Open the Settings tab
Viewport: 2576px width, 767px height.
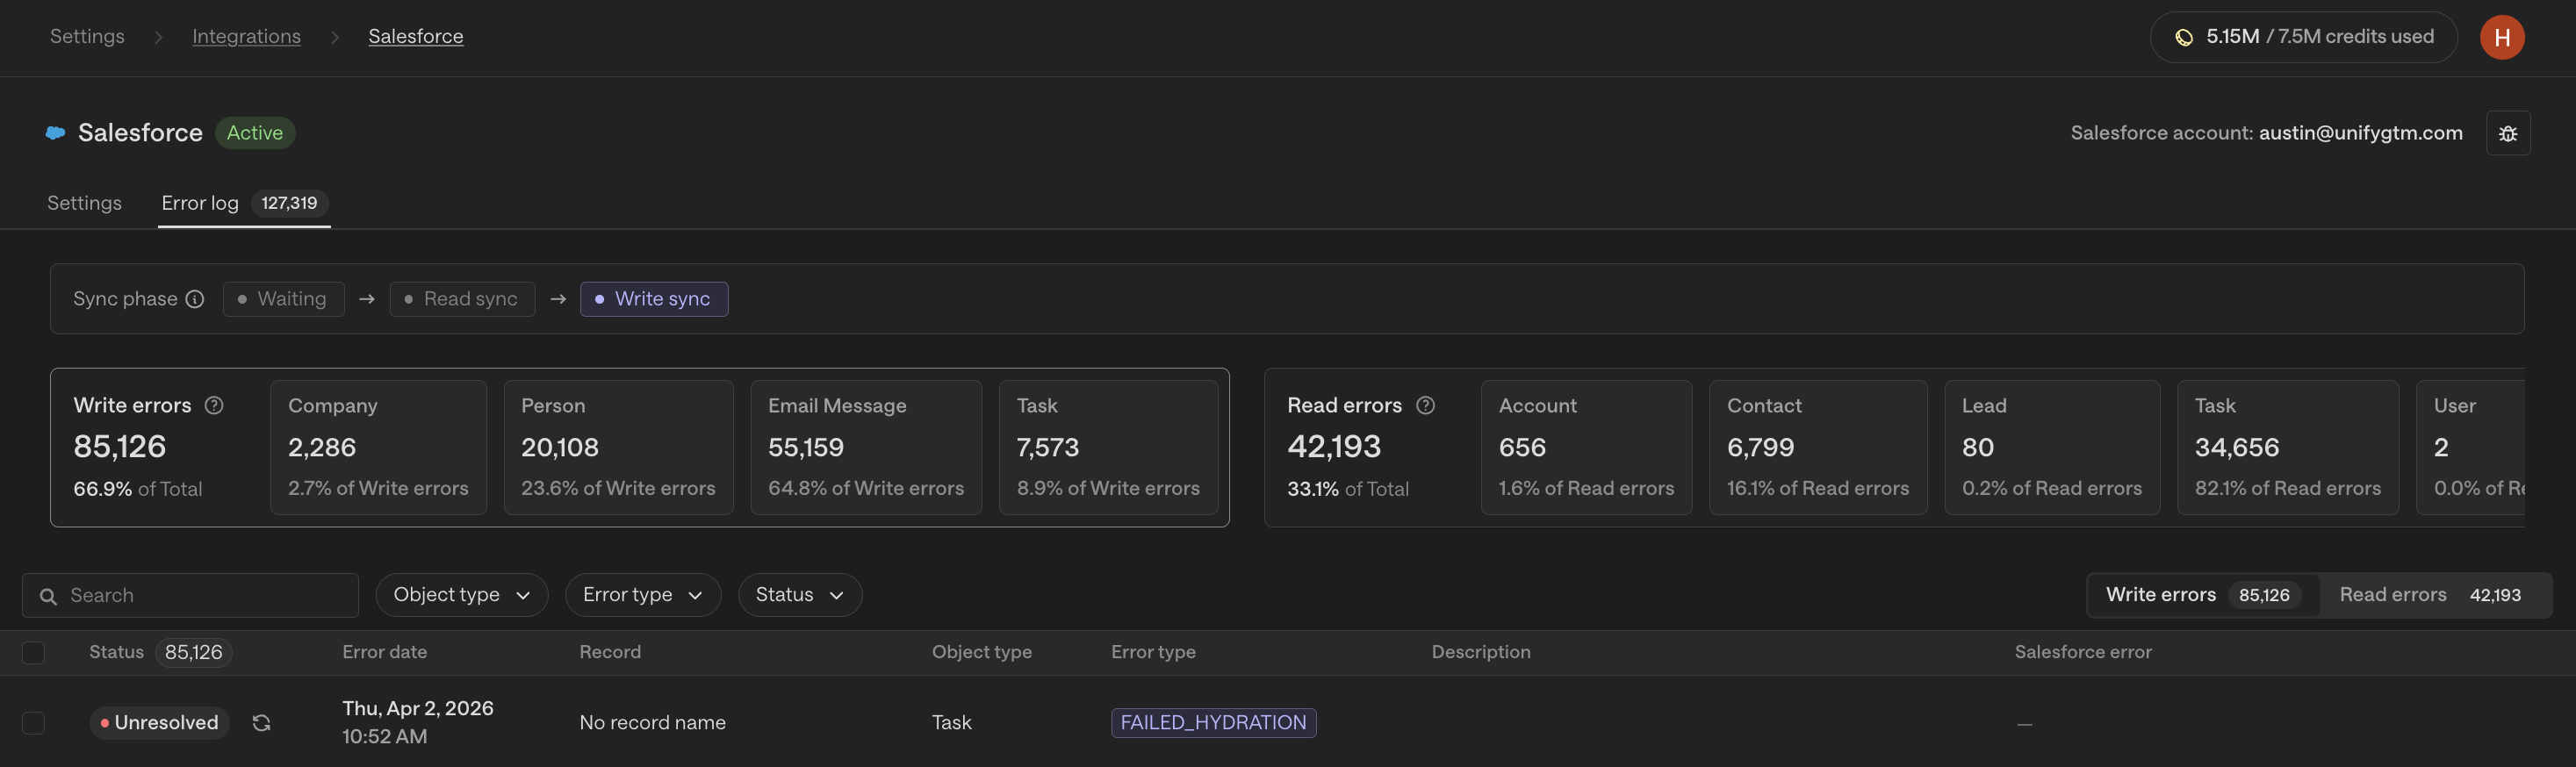point(84,203)
